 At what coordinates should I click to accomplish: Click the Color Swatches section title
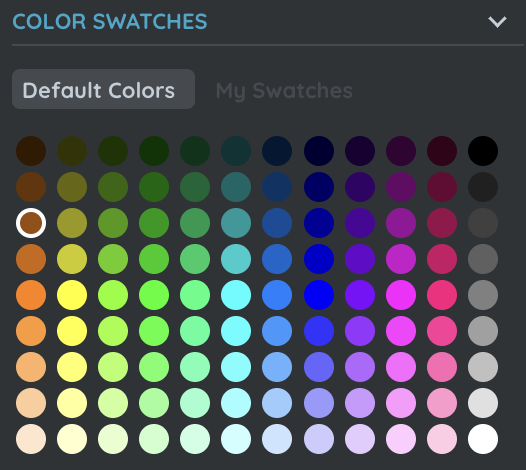(110, 21)
